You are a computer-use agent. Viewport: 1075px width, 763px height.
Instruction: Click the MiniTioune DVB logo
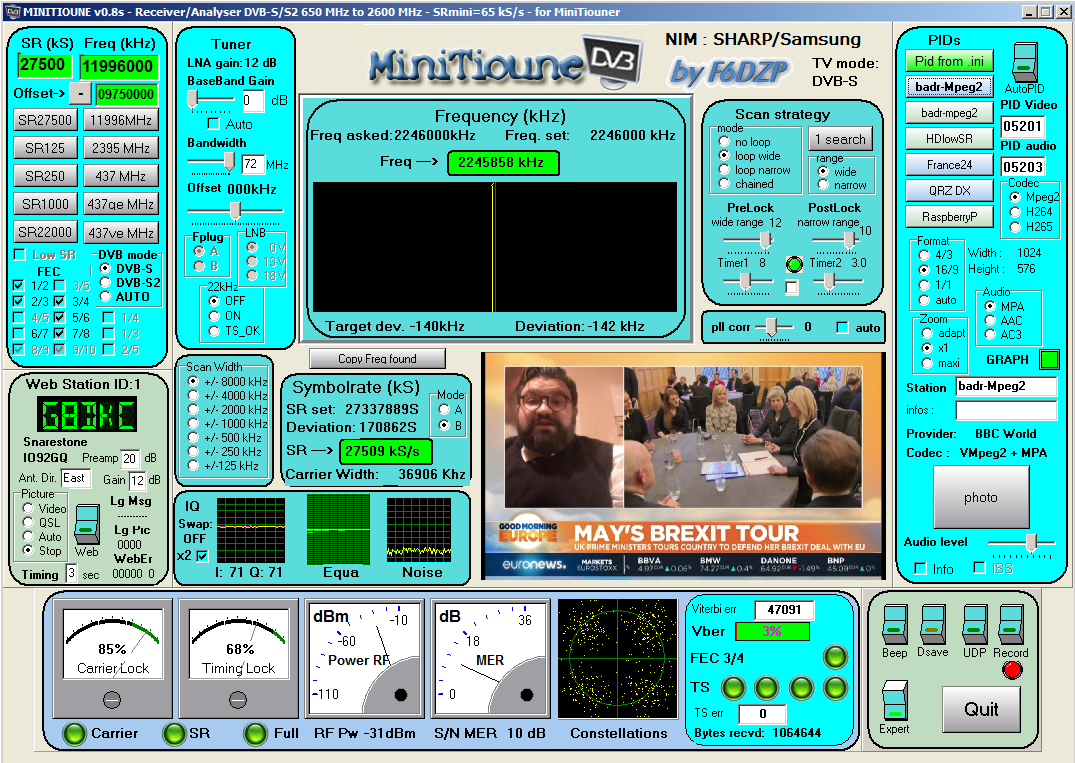pos(506,63)
